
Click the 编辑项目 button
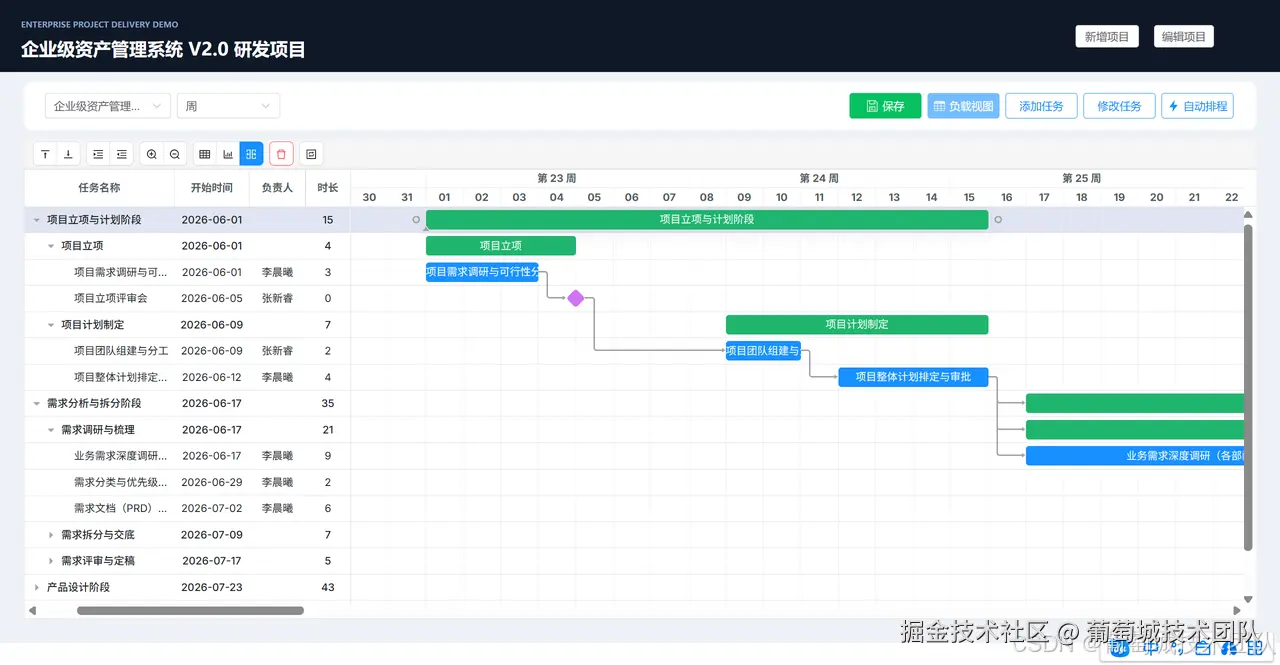click(1183, 37)
